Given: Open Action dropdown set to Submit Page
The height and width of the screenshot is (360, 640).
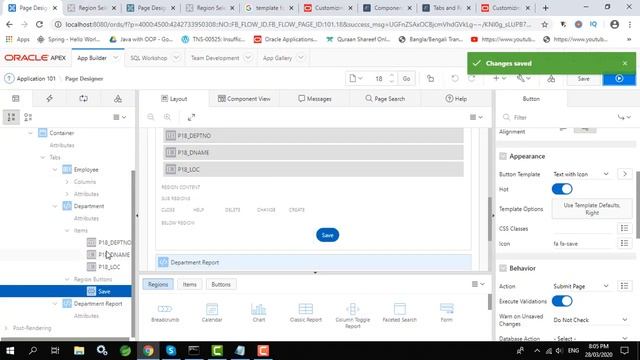Looking at the screenshot, I should [x=581, y=286].
